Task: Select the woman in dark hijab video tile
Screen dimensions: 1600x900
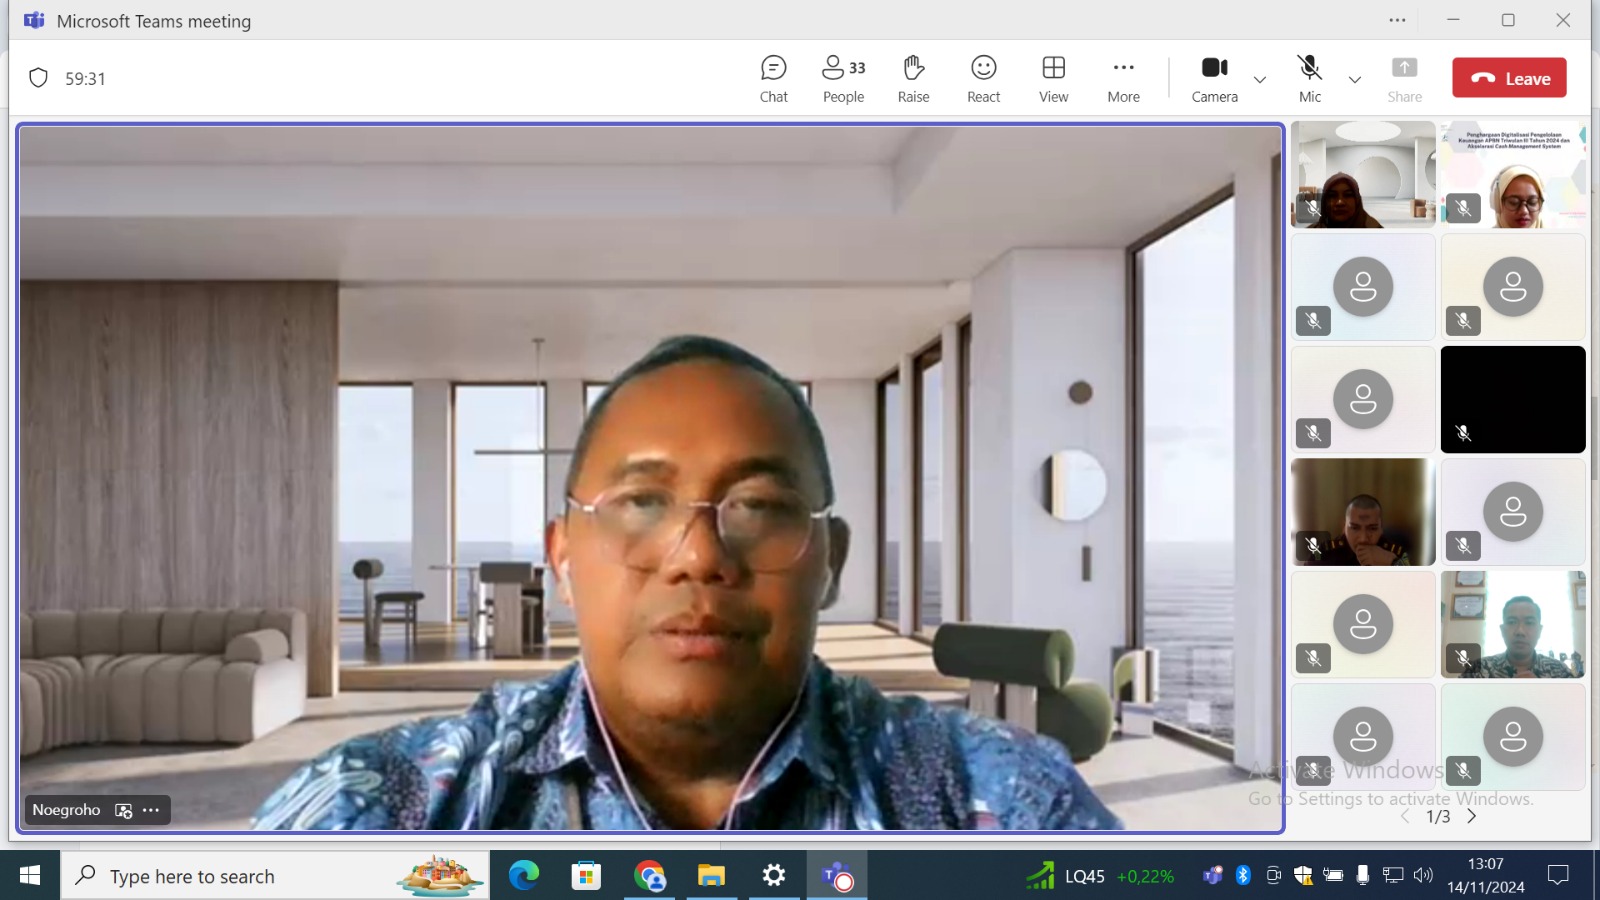Action: tap(1363, 175)
